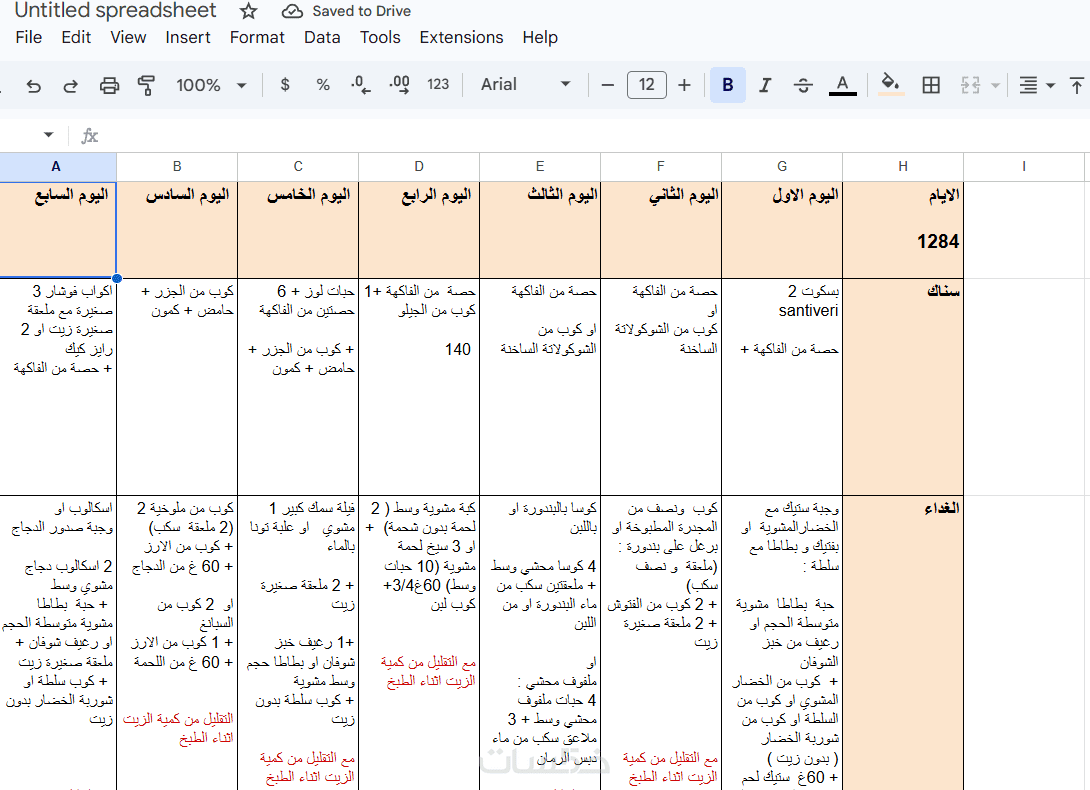Open the Edit menu
Image resolution: width=1090 pixels, height=790 pixels.
pos(76,38)
